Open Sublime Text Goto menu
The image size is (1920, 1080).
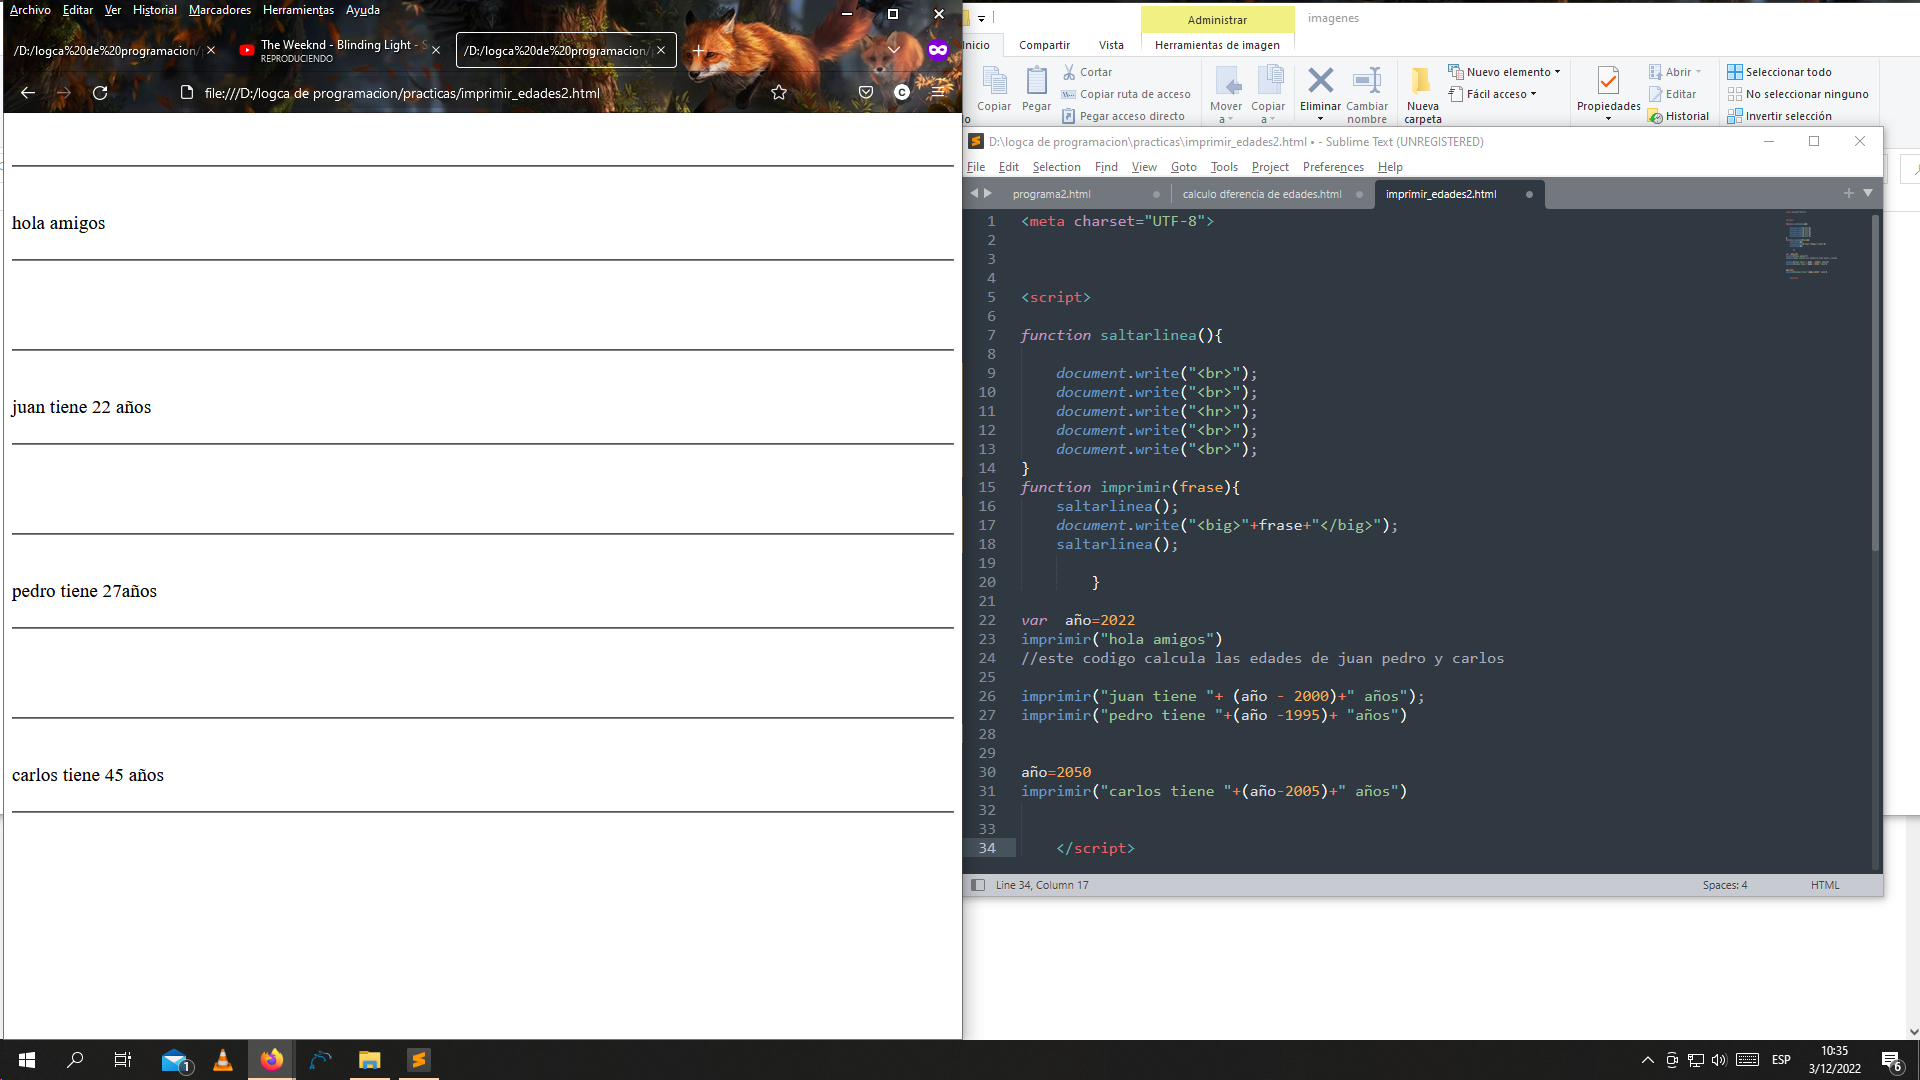coord(1184,167)
